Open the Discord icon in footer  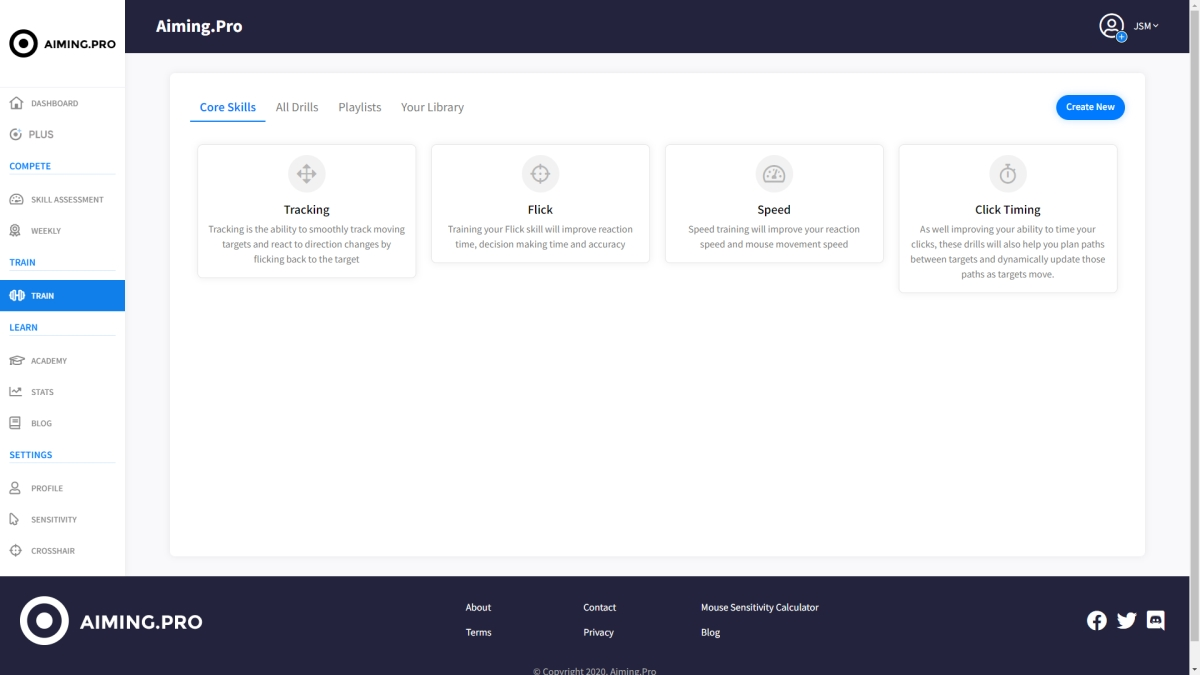tap(1156, 621)
